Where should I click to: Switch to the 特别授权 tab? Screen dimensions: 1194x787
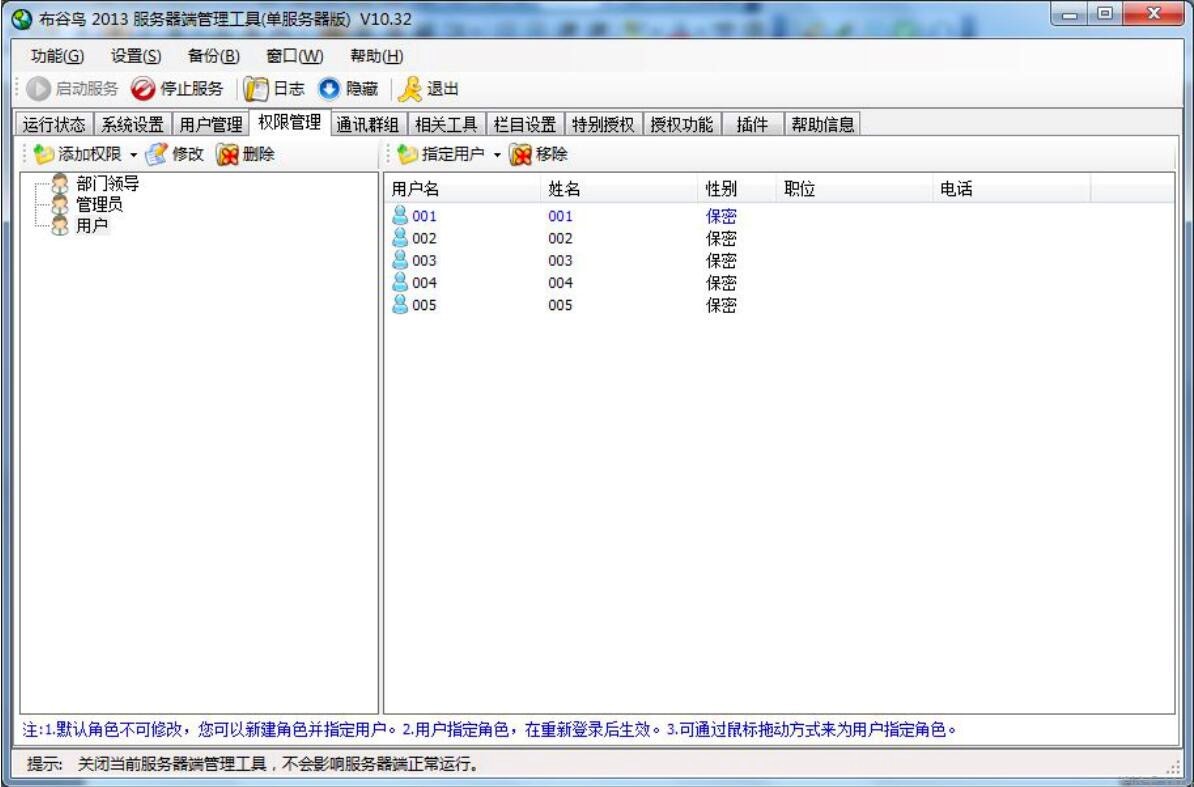coord(603,124)
